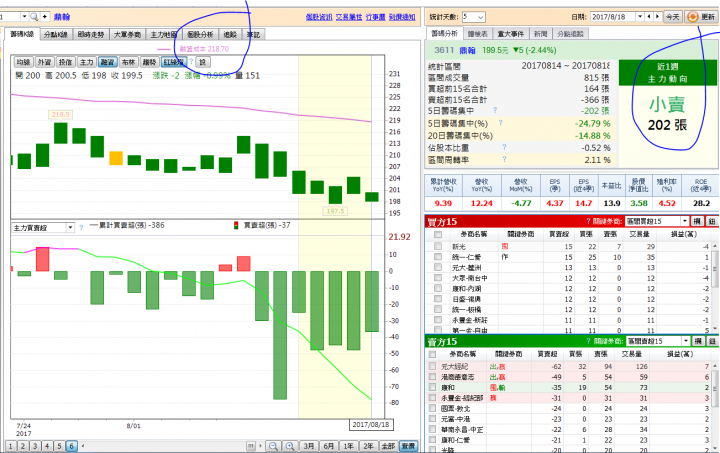Open the 重大事件 tab
The image size is (720, 453).
click(511, 34)
